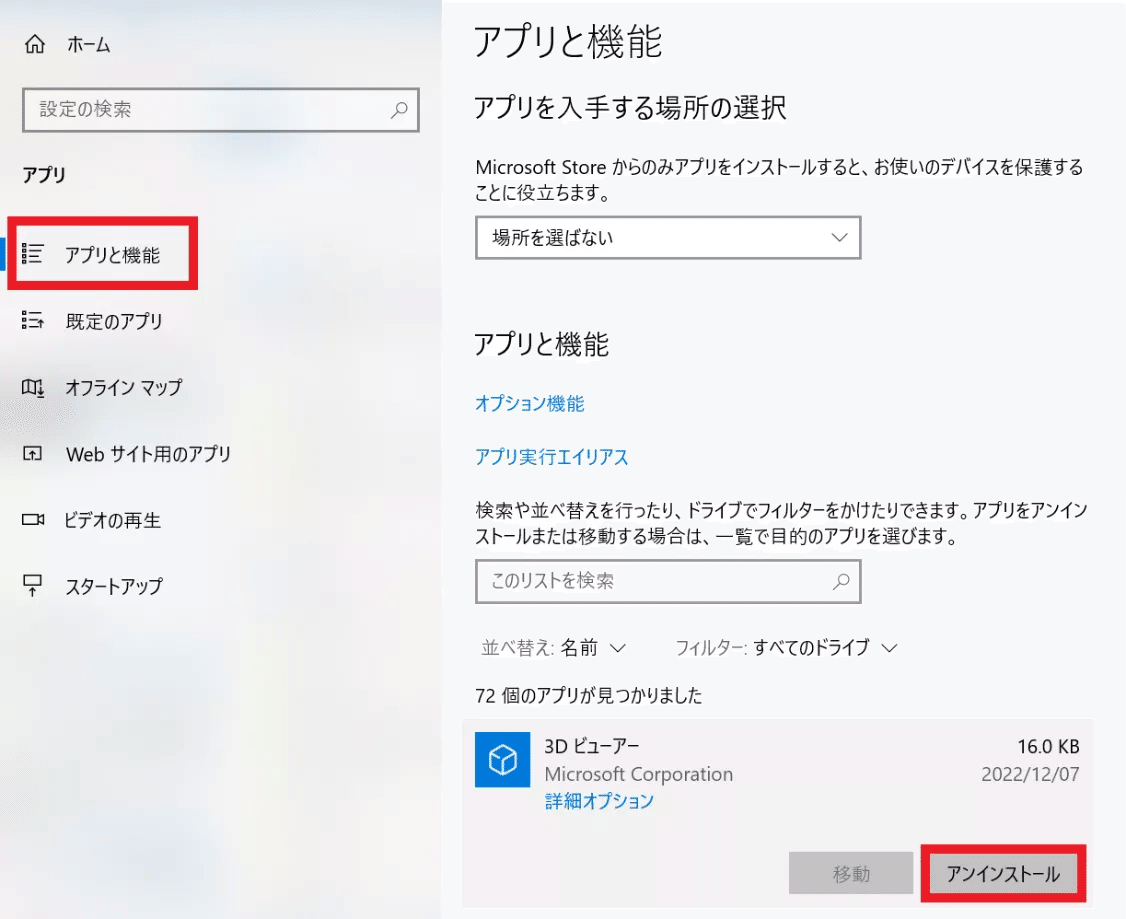This screenshot has width=1126, height=919.
Task: Open the アプリ実行エイリアス link
Action: [552, 457]
